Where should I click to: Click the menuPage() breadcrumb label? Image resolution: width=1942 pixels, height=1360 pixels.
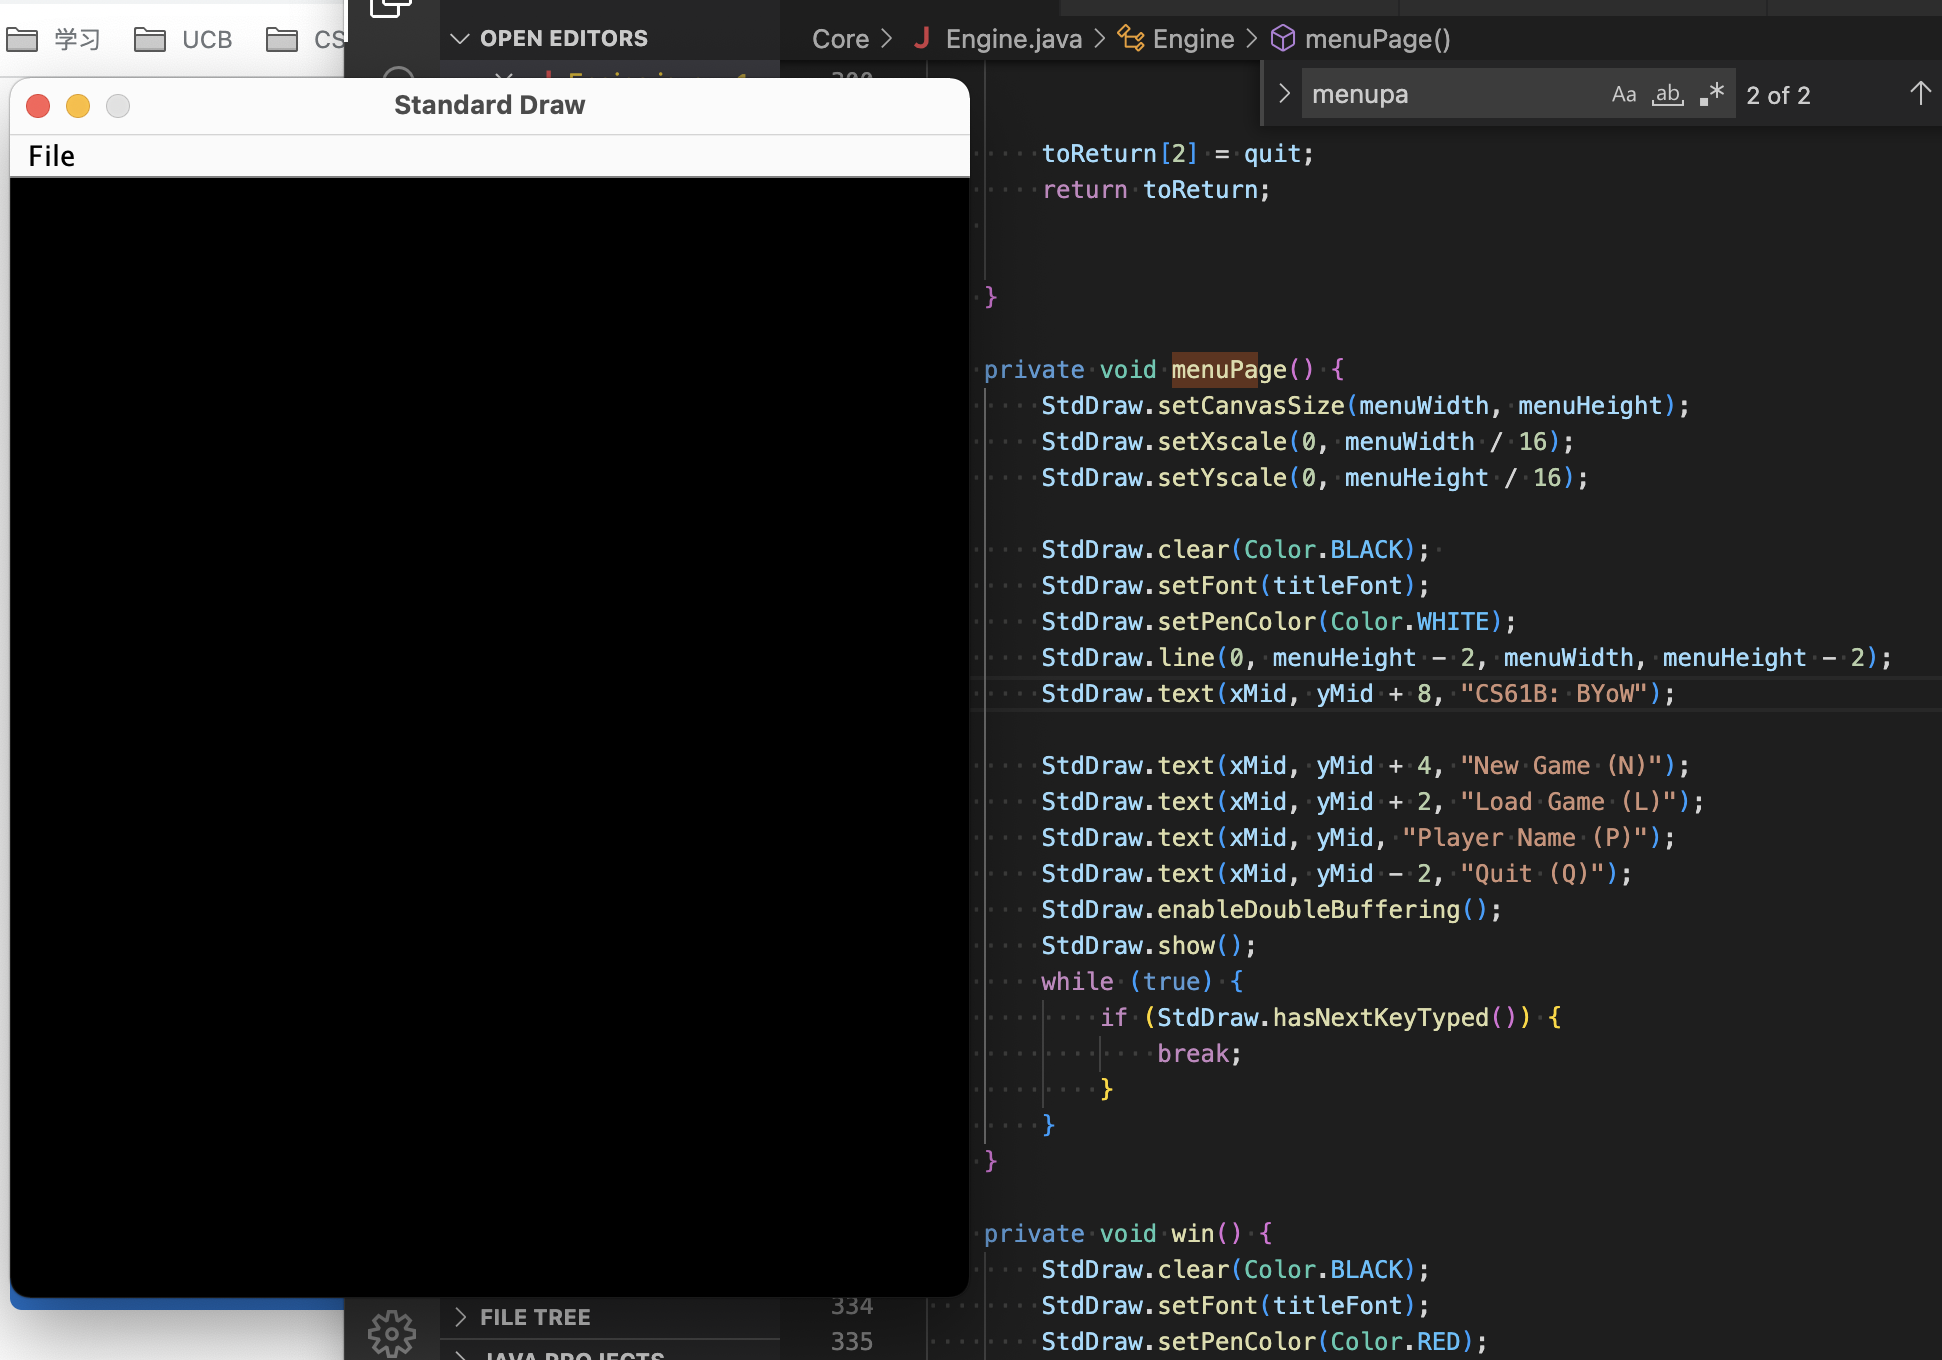pos(1377,39)
